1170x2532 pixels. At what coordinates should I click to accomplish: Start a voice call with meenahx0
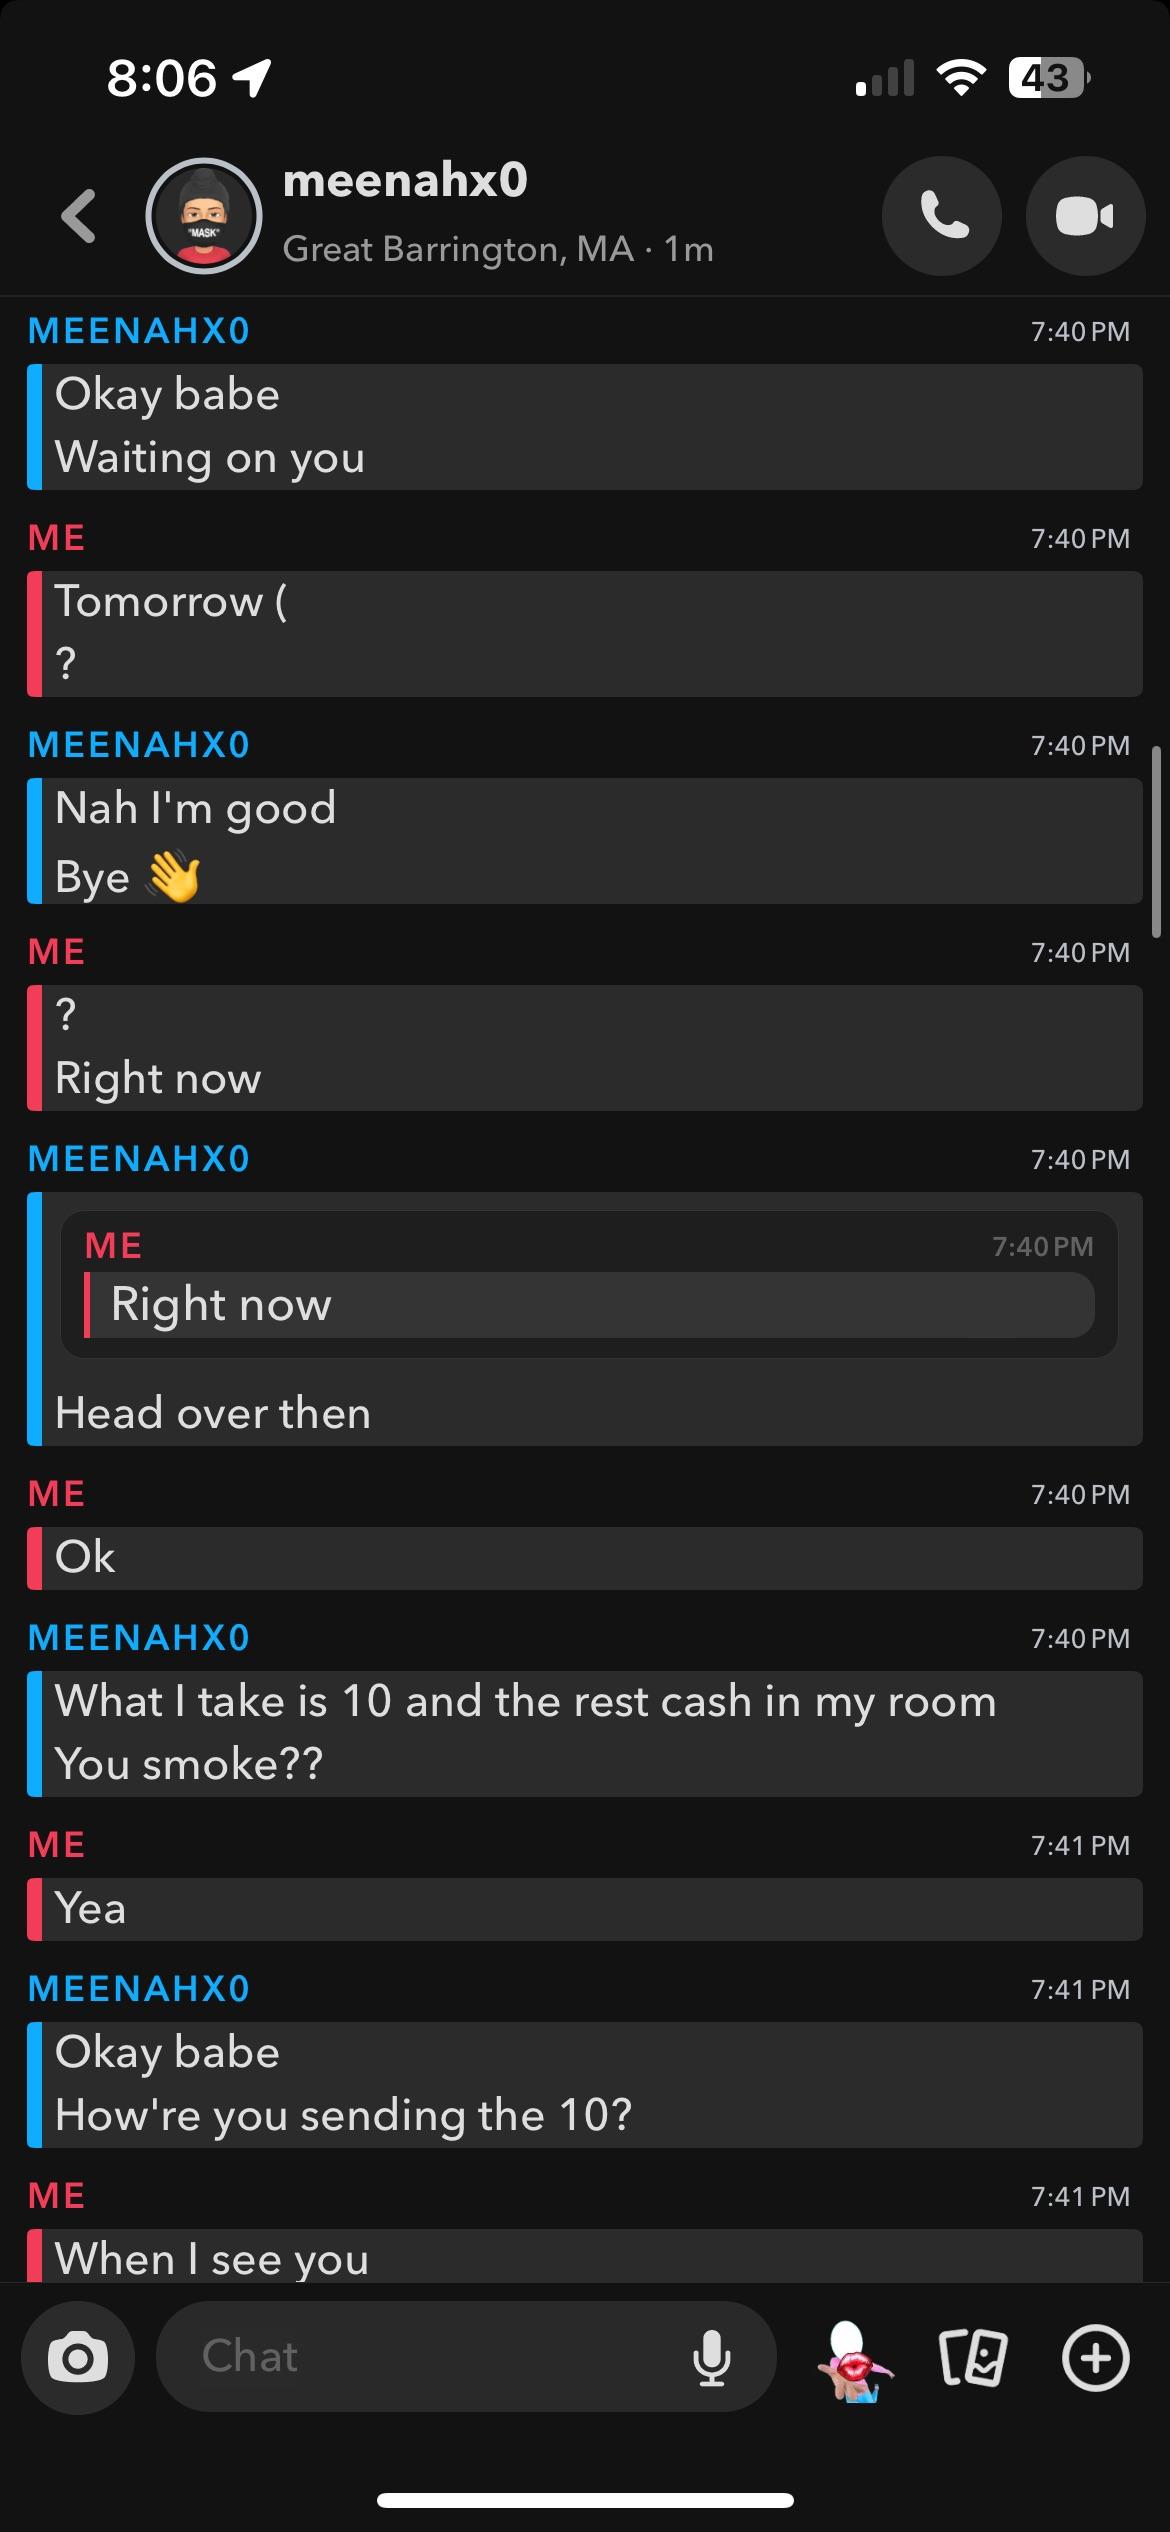point(941,216)
